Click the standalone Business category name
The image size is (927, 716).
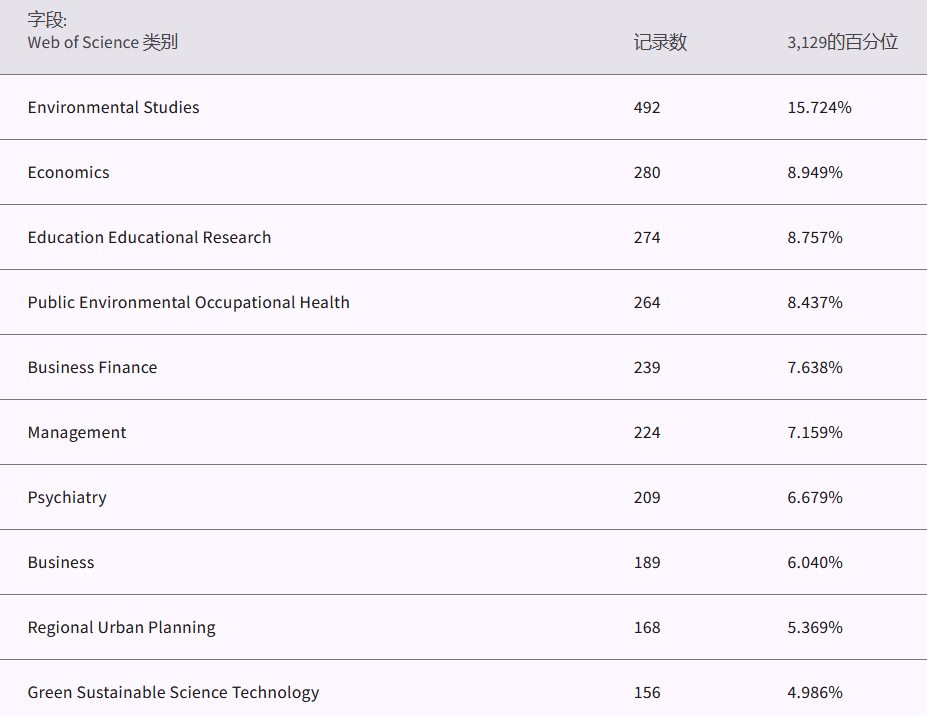tap(61, 563)
